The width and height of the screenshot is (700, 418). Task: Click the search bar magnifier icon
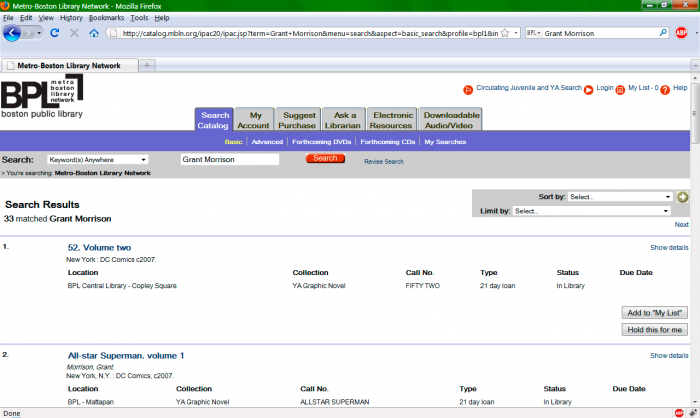[663, 33]
